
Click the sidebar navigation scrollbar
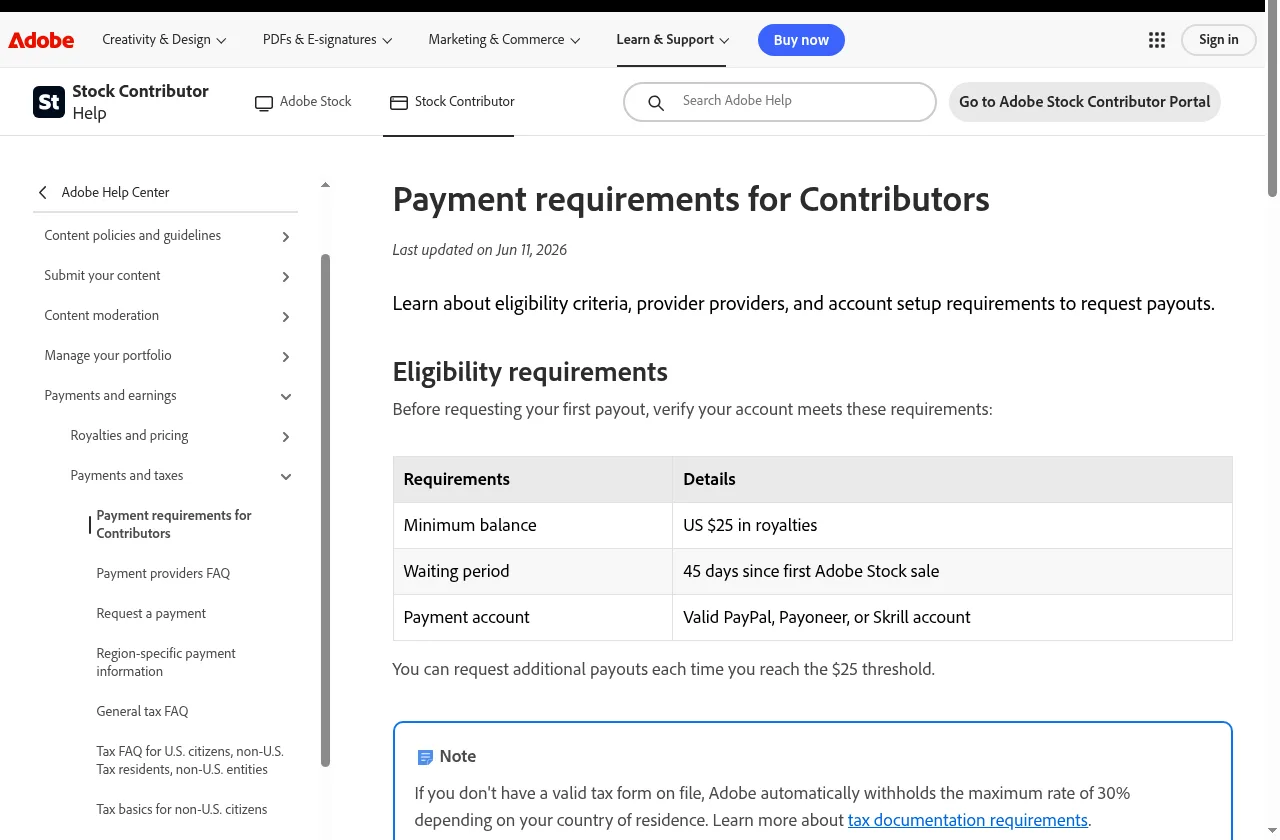coord(325,510)
